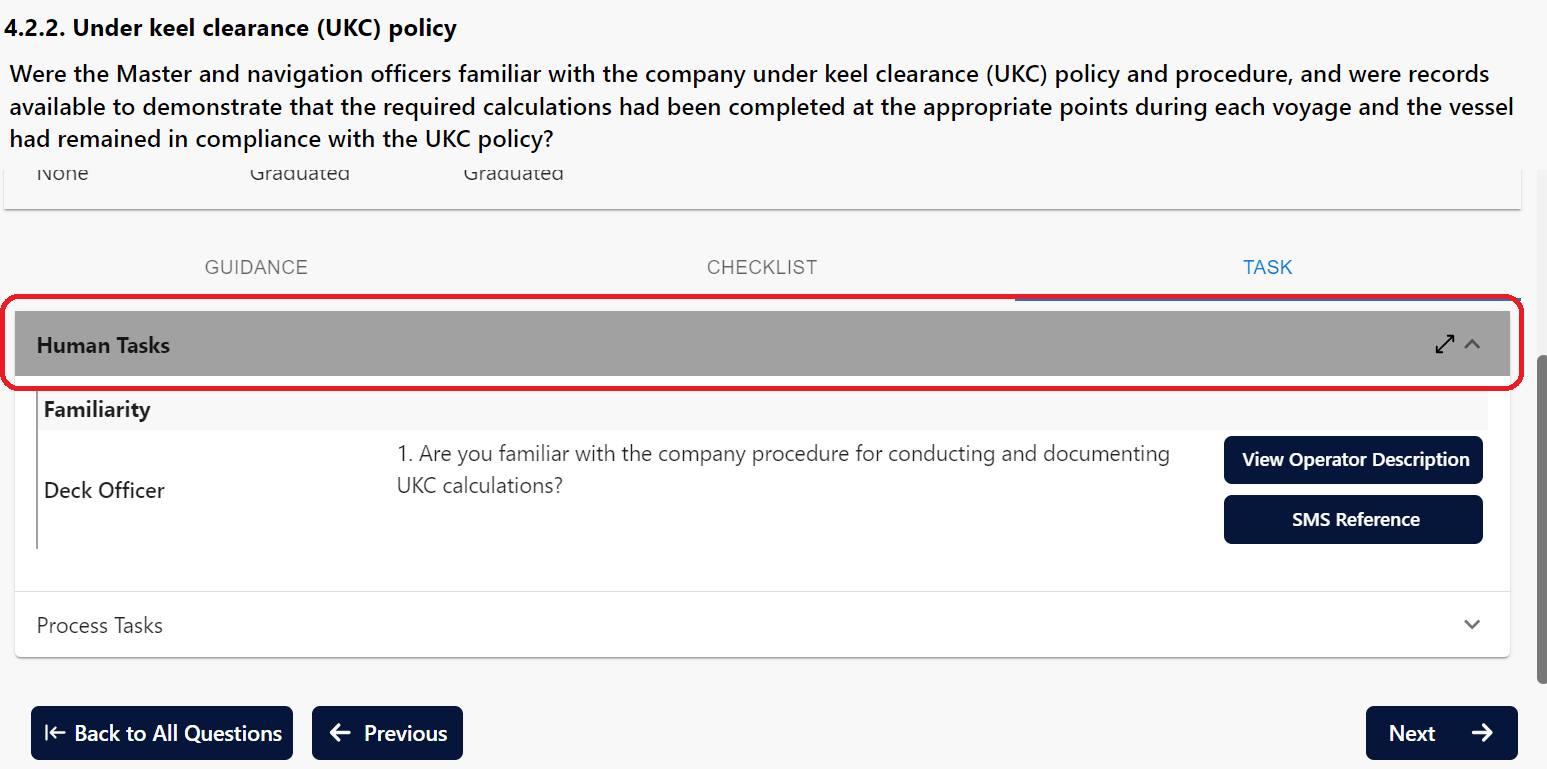Click the left arrow icon on Previous

tap(341, 733)
